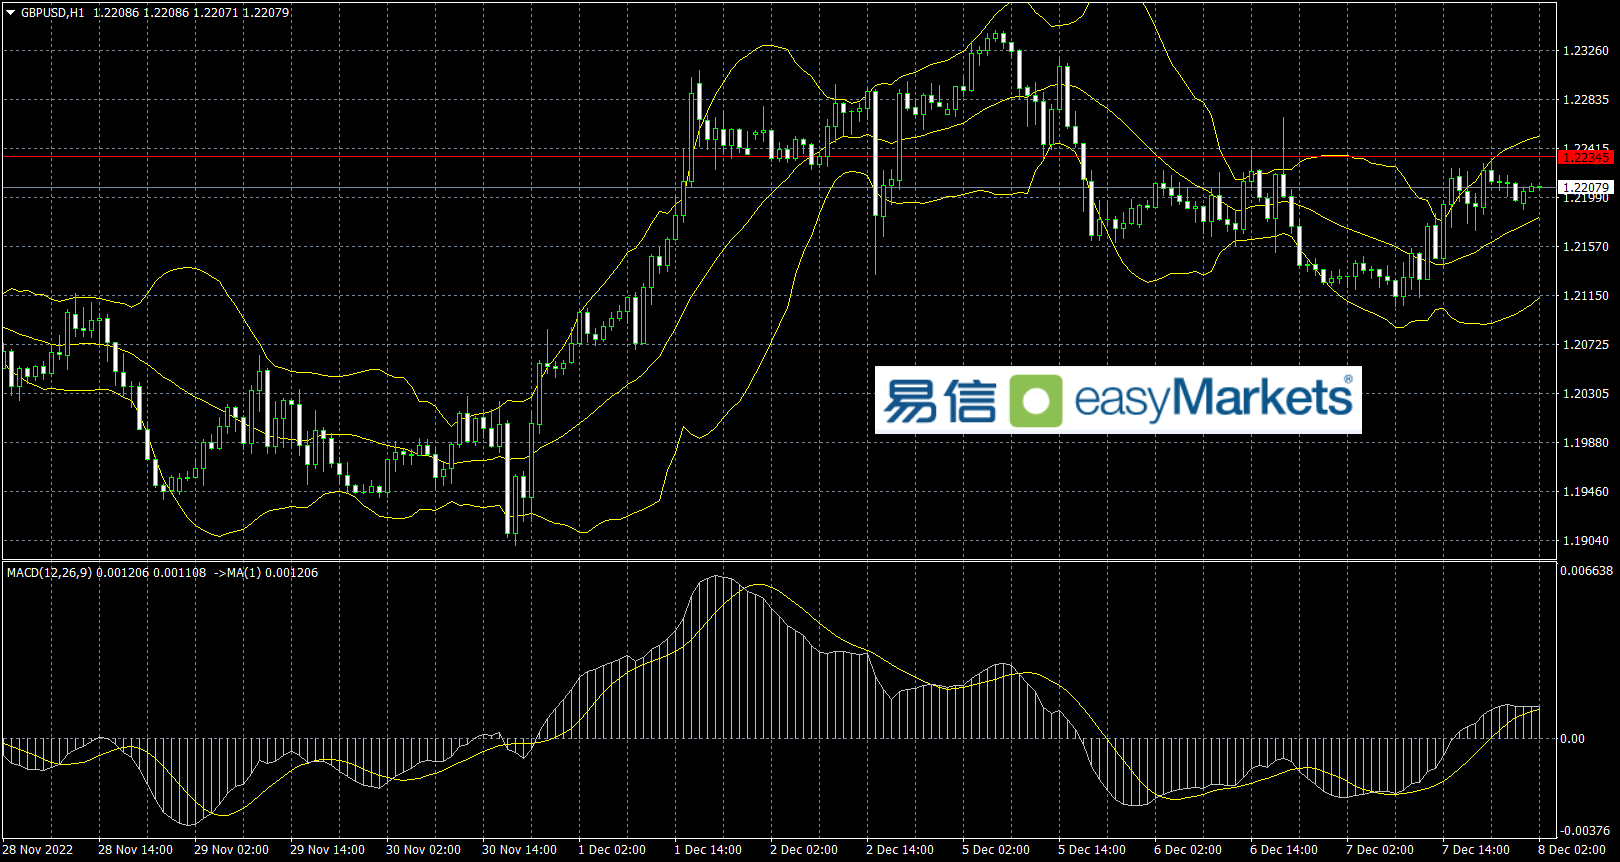Viewport: 1620px width, 862px height.
Task: Click the ->MA(1) 0.001206 label
Action: [x=266, y=573]
